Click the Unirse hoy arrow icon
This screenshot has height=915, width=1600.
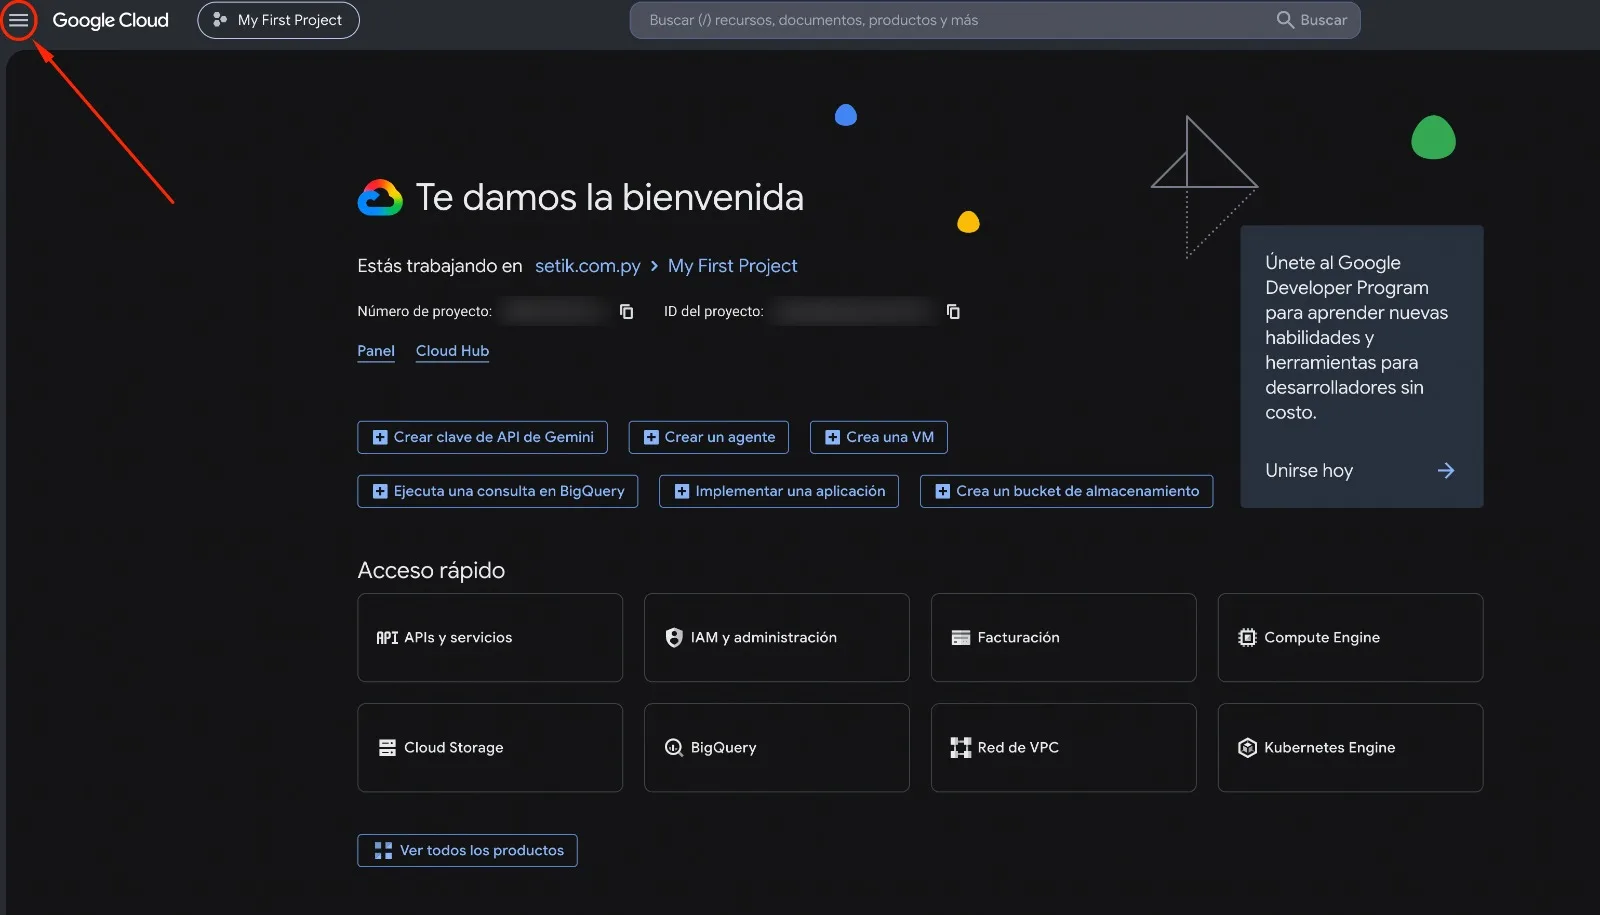tap(1446, 471)
